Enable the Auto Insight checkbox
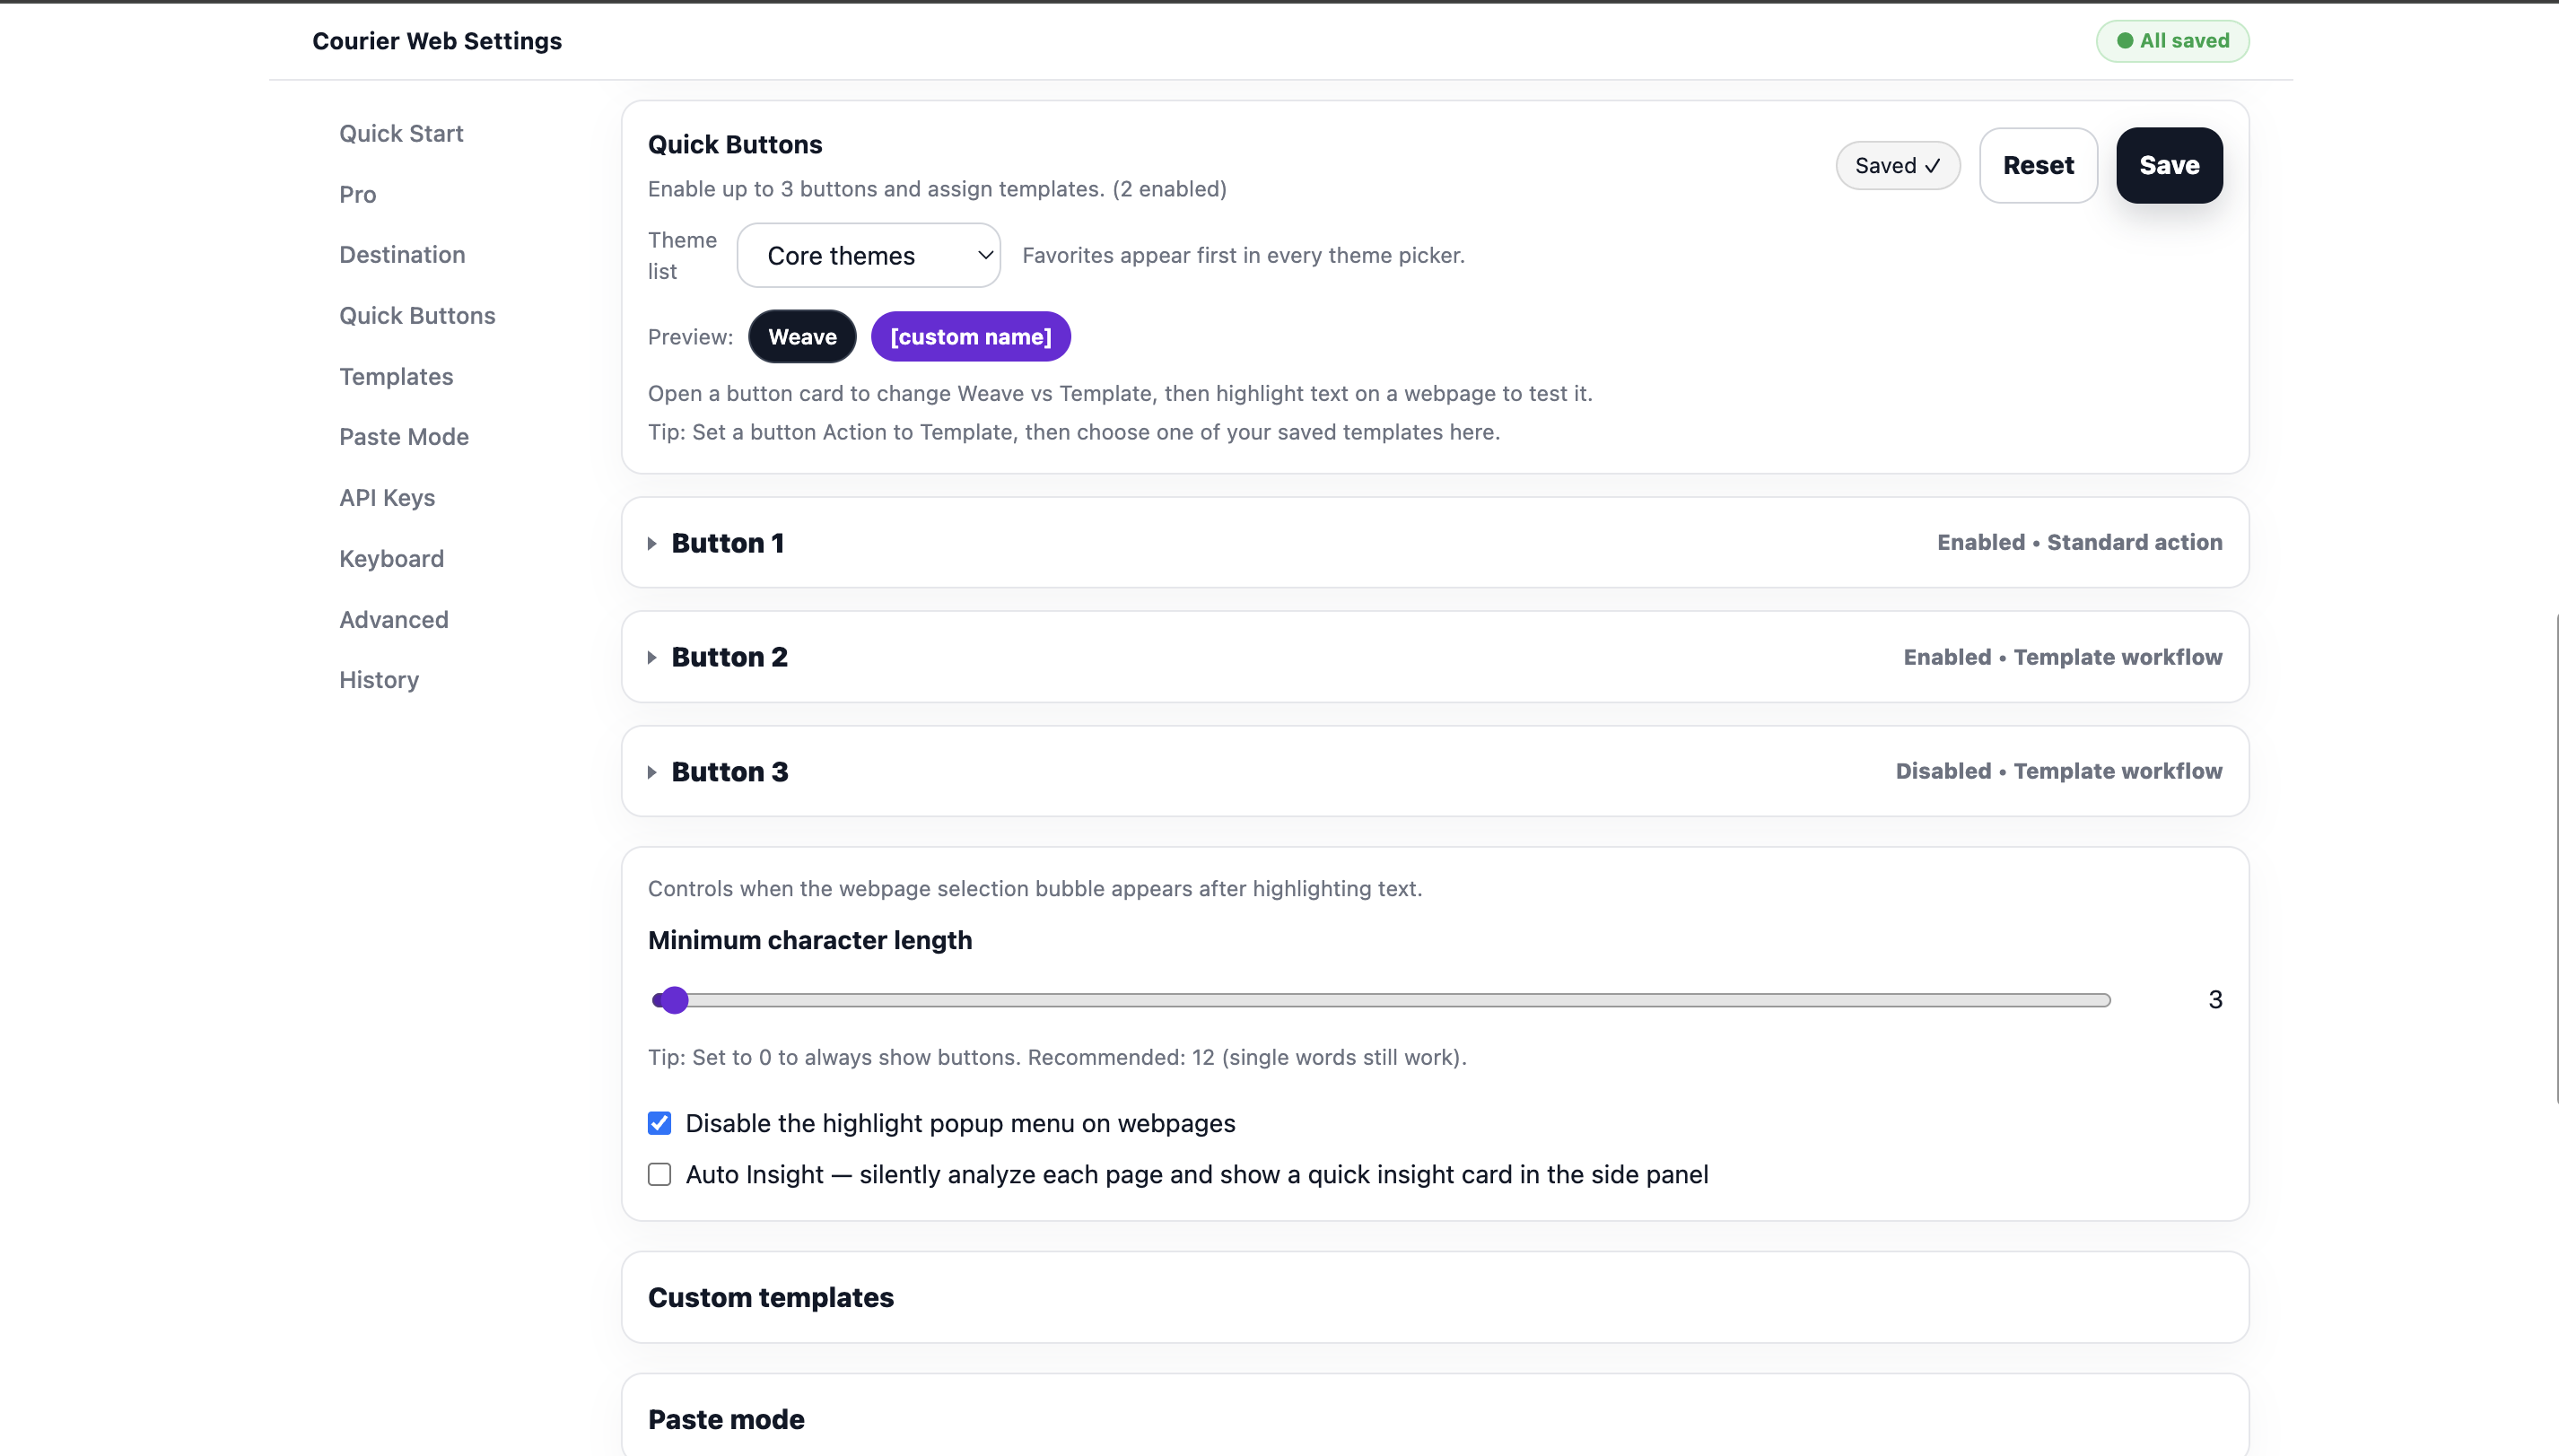The height and width of the screenshot is (1456, 2559). pyautogui.click(x=659, y=1174)
